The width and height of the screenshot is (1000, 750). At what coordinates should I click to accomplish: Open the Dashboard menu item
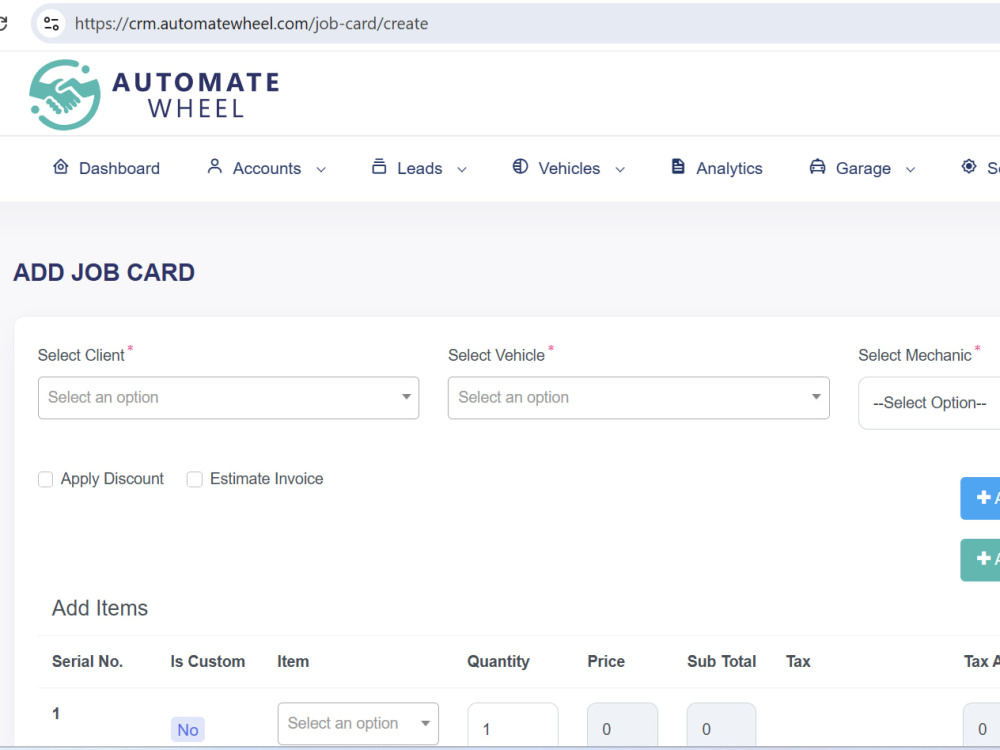119,168
